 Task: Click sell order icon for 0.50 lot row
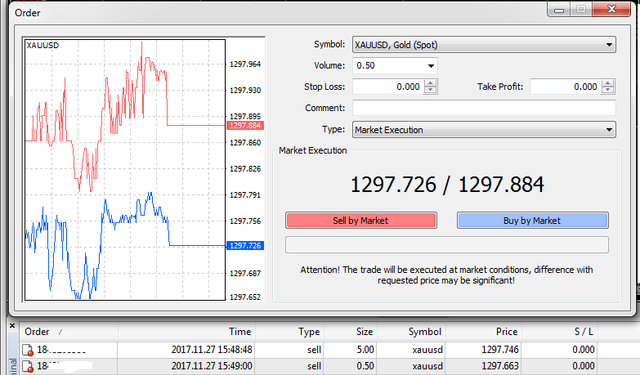(x=28, y=366)
